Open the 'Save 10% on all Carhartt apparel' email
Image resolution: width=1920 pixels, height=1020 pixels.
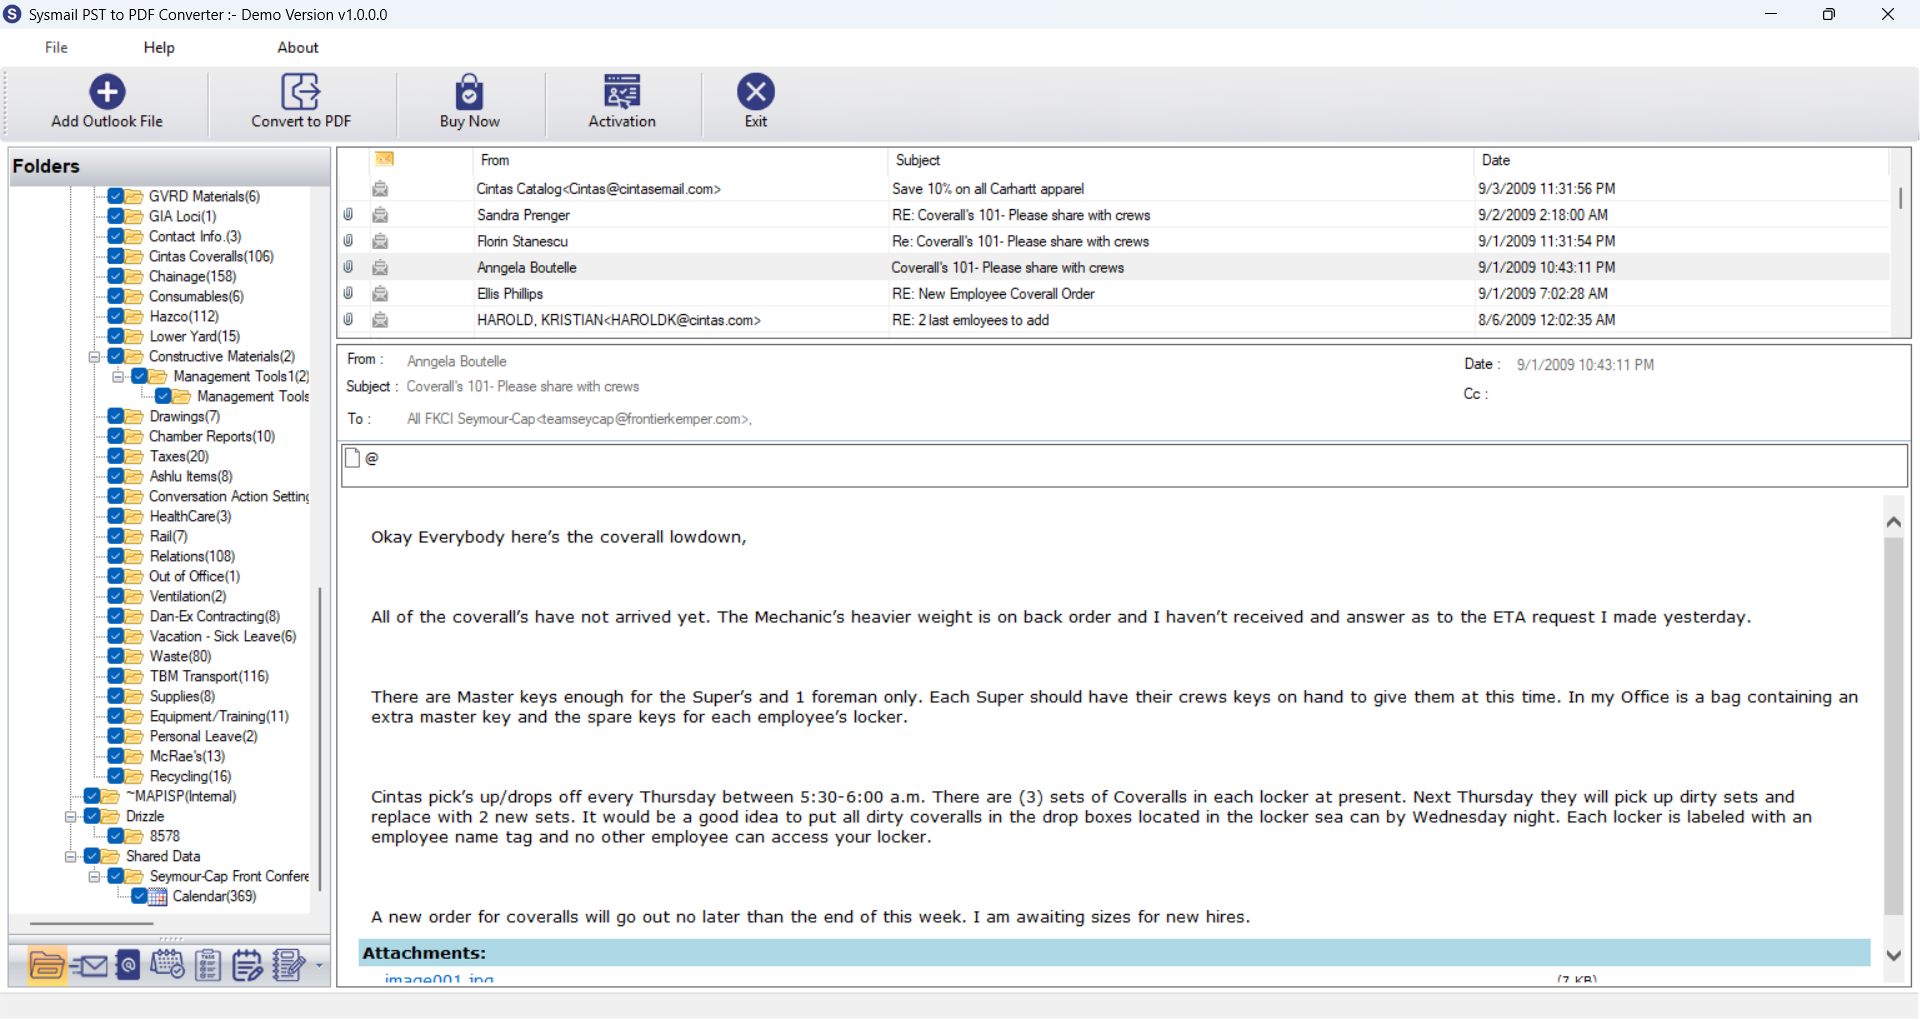click(x=988, y=188)
